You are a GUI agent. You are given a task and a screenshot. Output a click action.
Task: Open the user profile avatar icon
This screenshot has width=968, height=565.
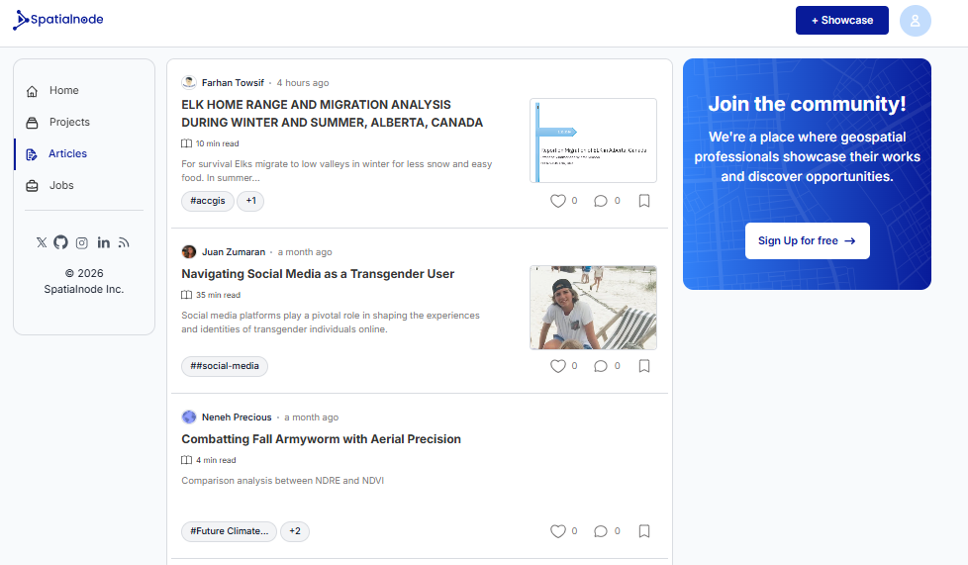pos(915,21)
